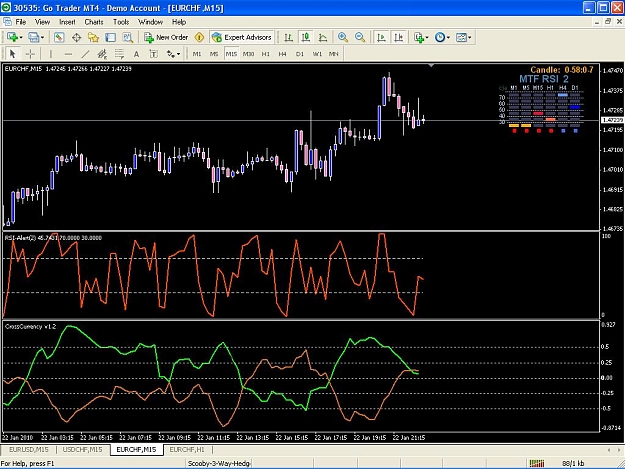Viewport: 625px width, 469px height.
Task: Set timeframe to D1
Action: pos(300,54)
